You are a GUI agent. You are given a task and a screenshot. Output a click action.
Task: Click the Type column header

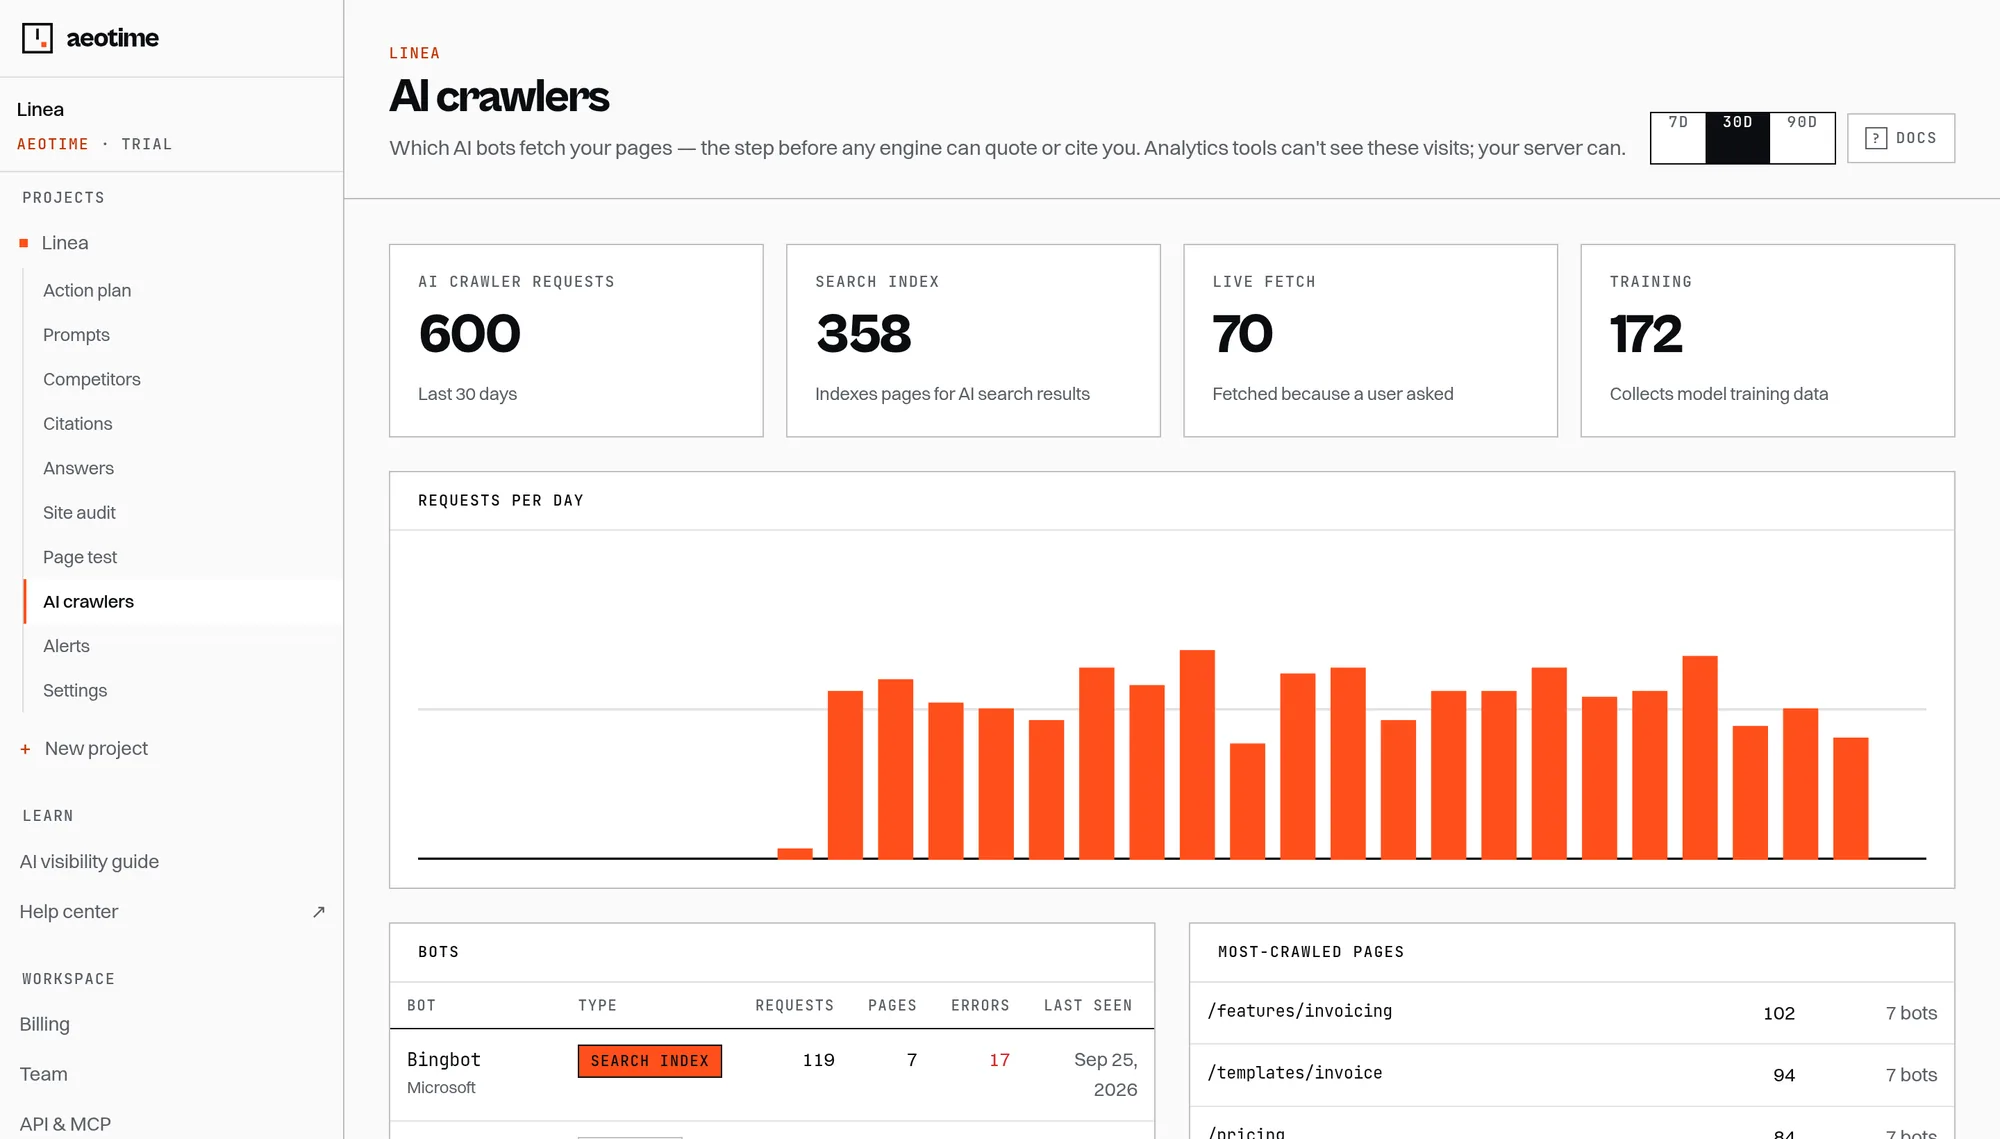click(x=597, y=1006)
